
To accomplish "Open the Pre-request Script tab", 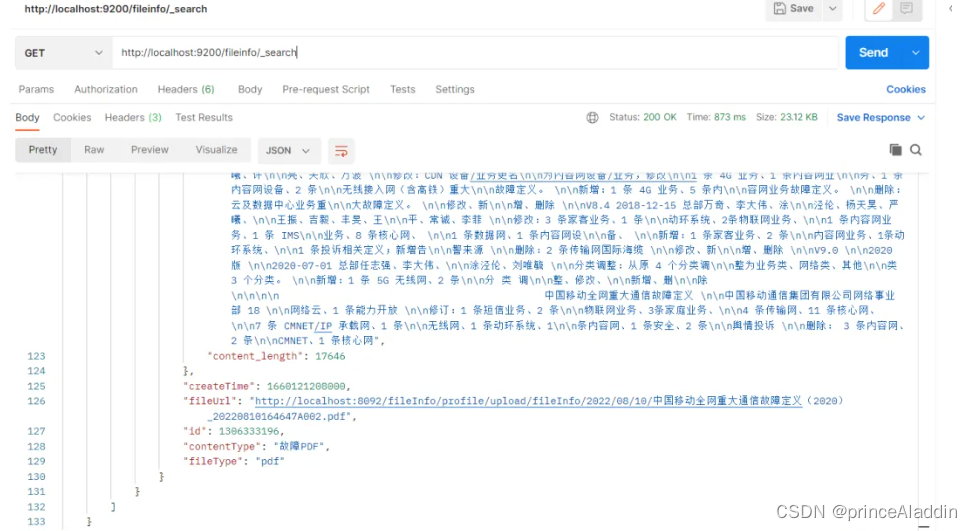I will [326, 89].
